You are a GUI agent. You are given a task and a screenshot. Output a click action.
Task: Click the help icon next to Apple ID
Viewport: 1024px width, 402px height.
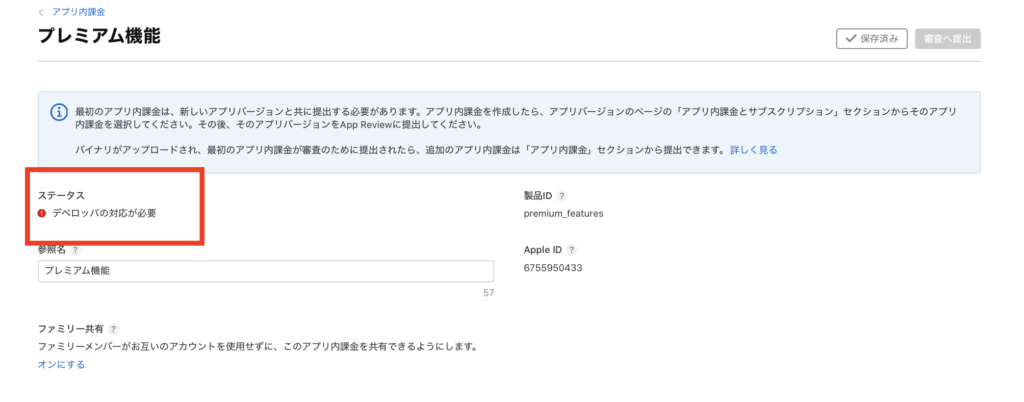coord(571,250)
